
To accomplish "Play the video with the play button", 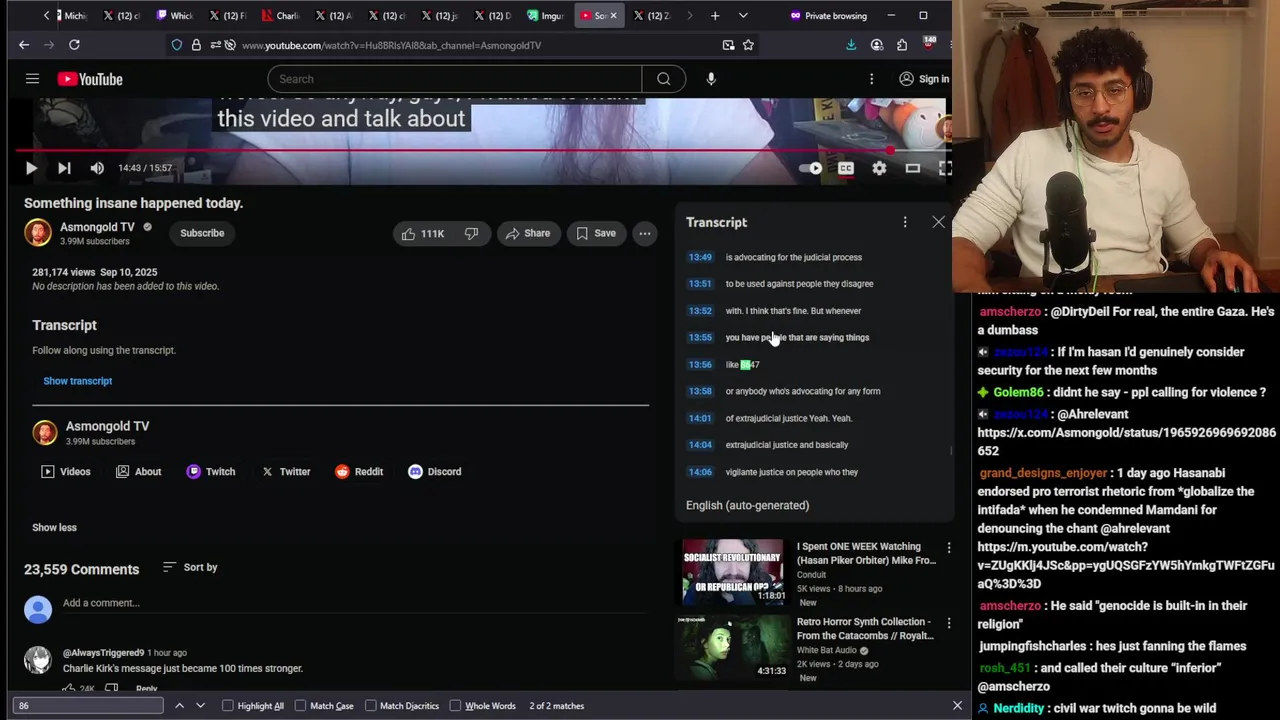I will pos(31,168).
